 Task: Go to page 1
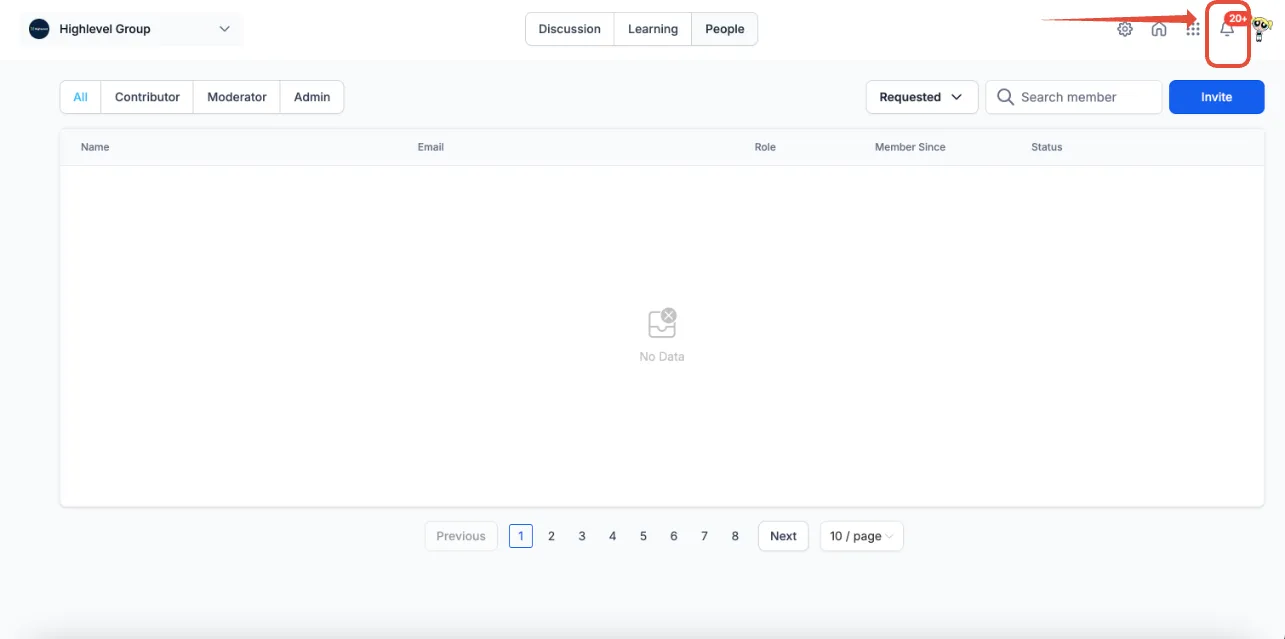pos(520,536)
